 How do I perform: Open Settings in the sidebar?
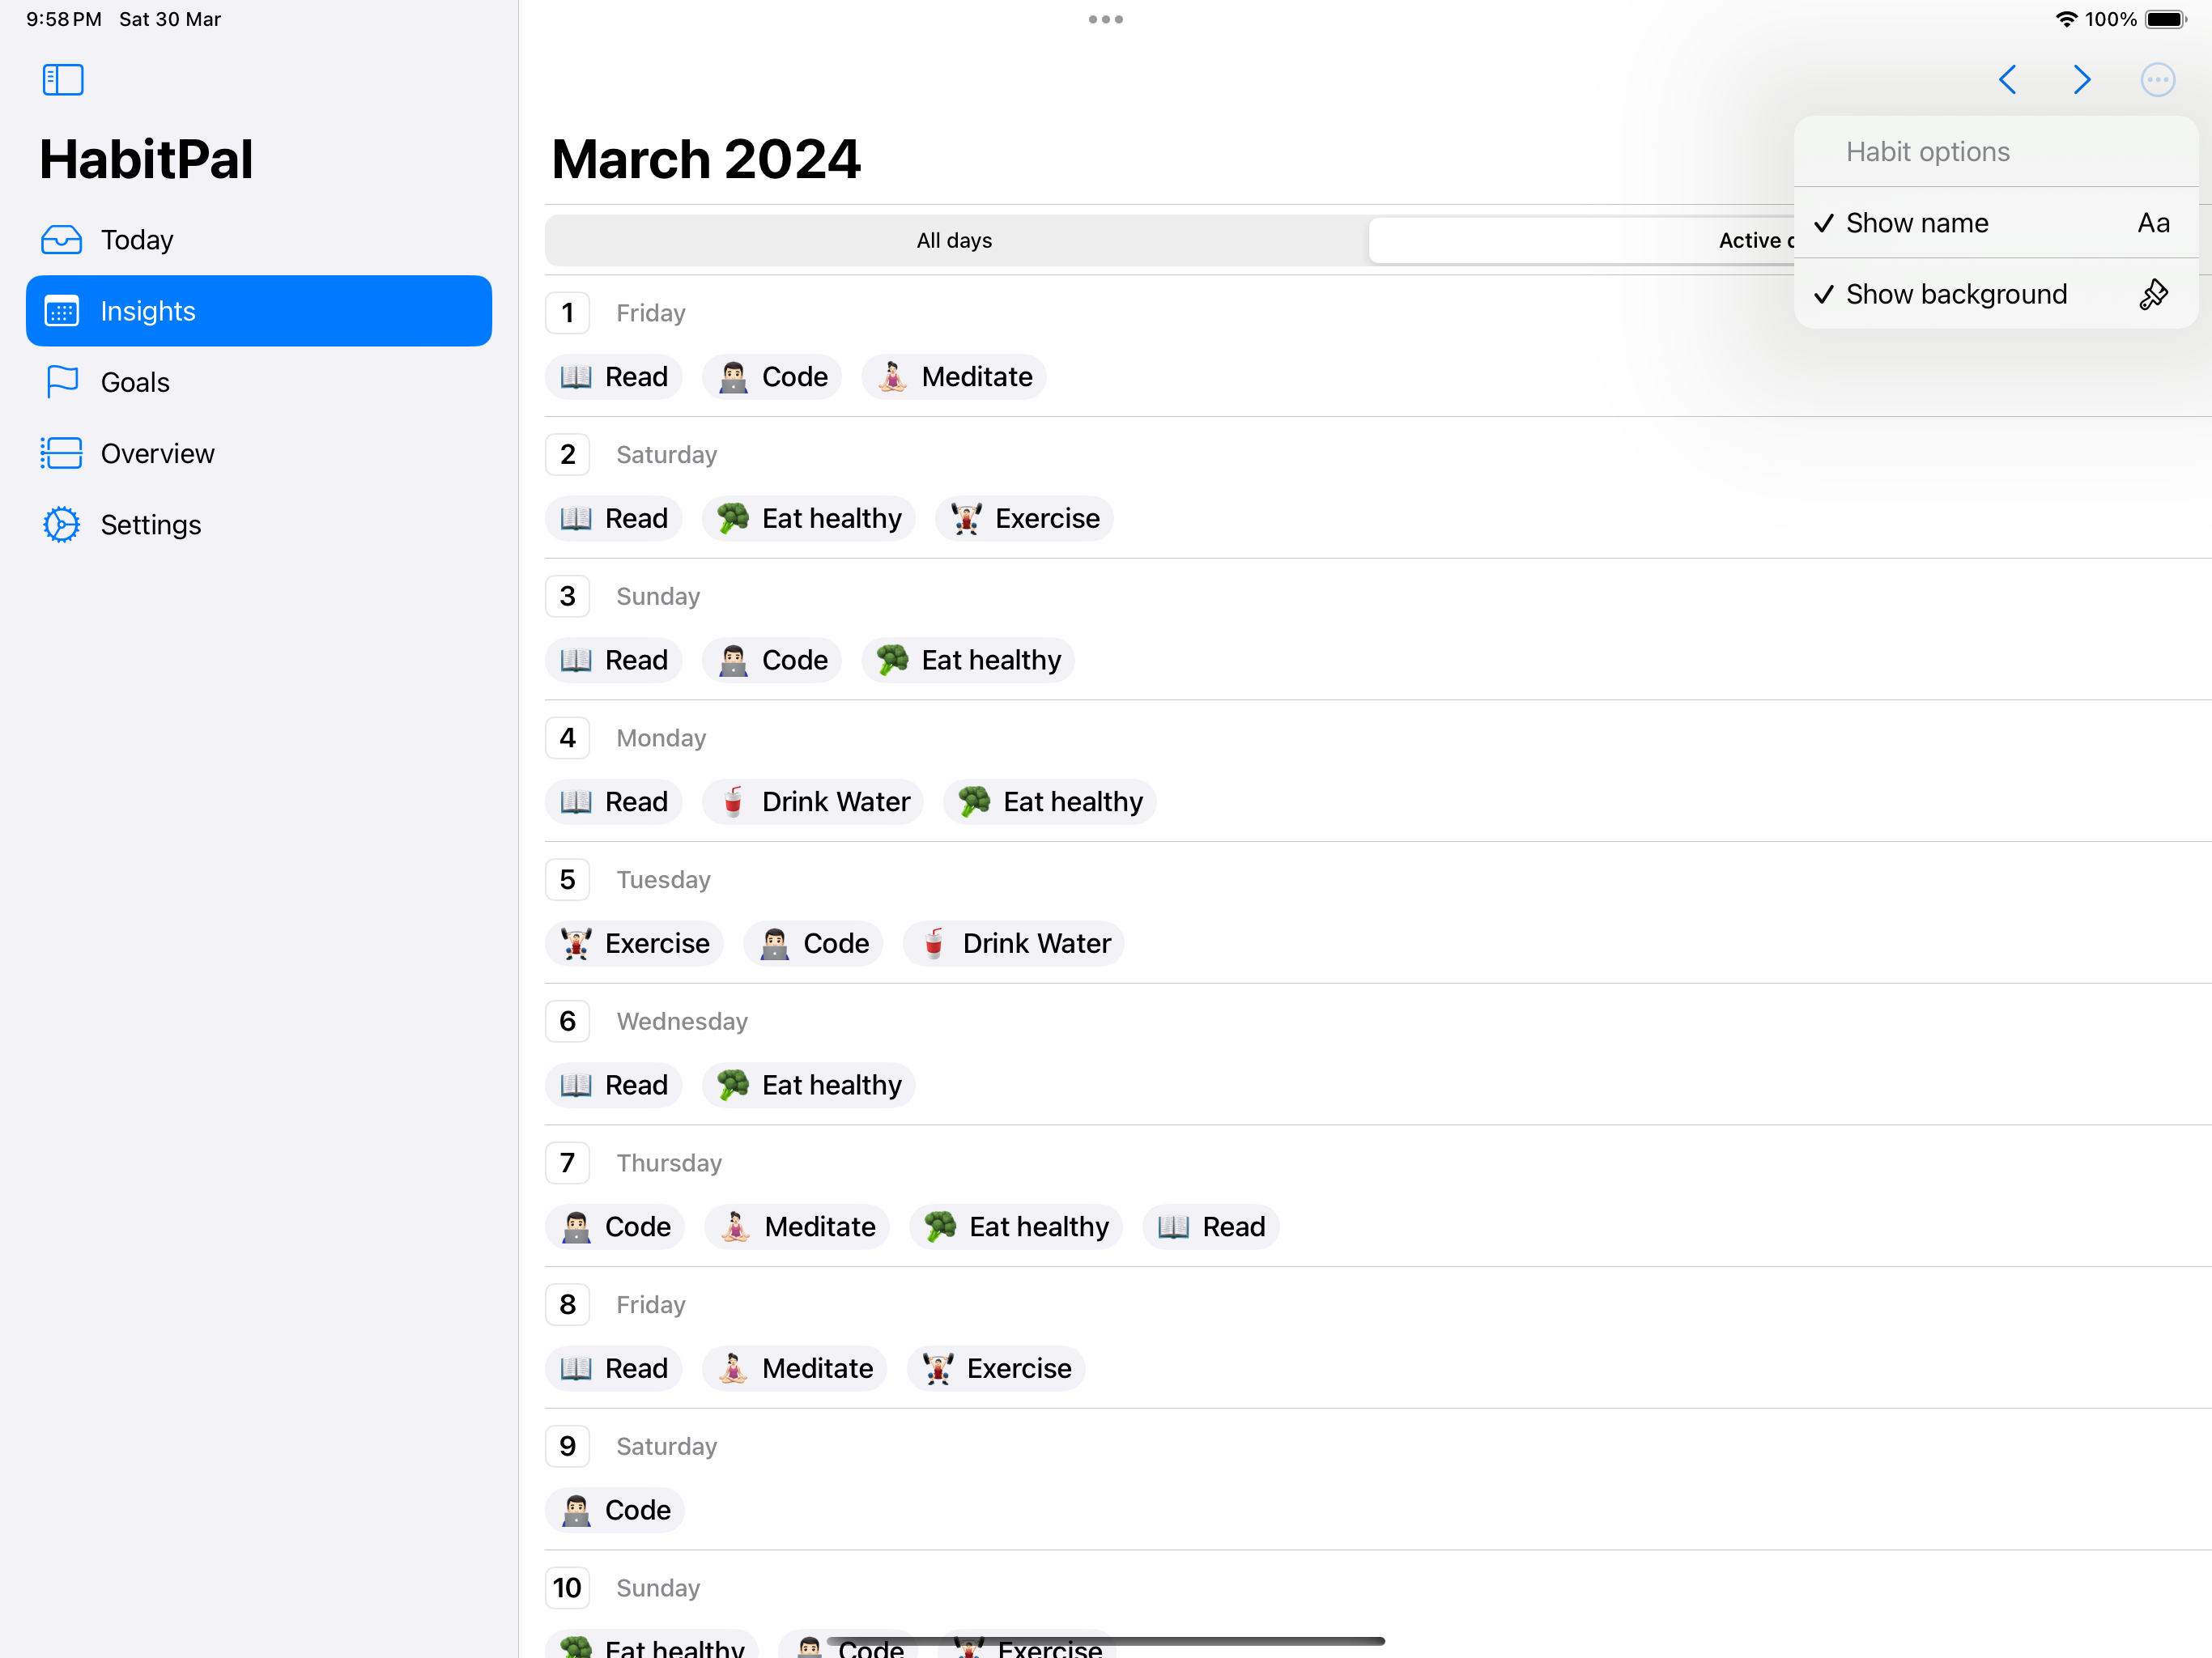pyautogui.click(x=259, y=525)
